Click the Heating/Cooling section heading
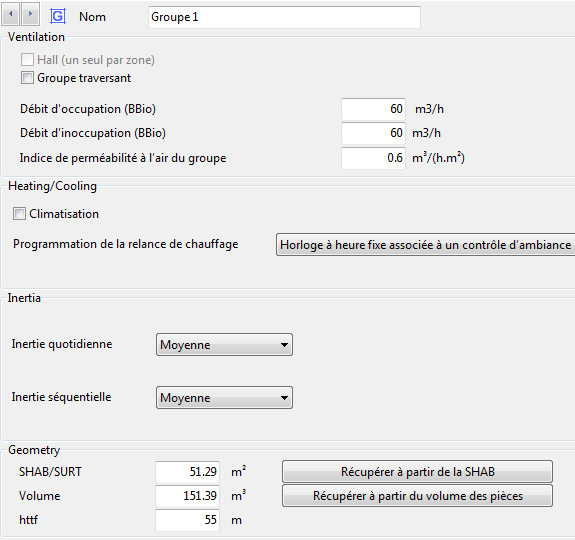This screenshot has width=575, height=540. [52, 186]
